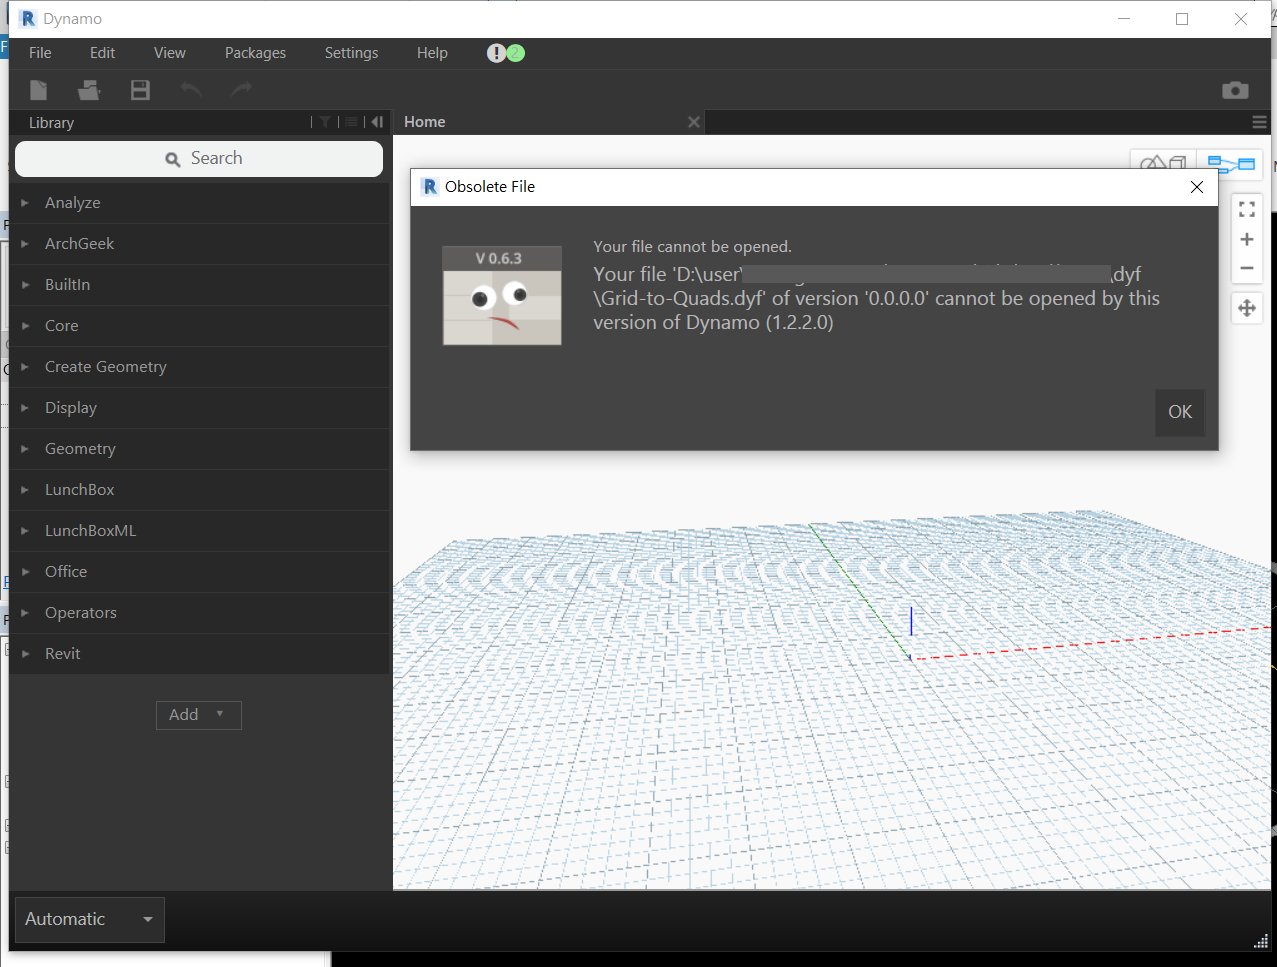The height and width of the screenshot is (967, 1277).
Task: Click the Redo arrow icon
Action: click(x=242, y=90)
